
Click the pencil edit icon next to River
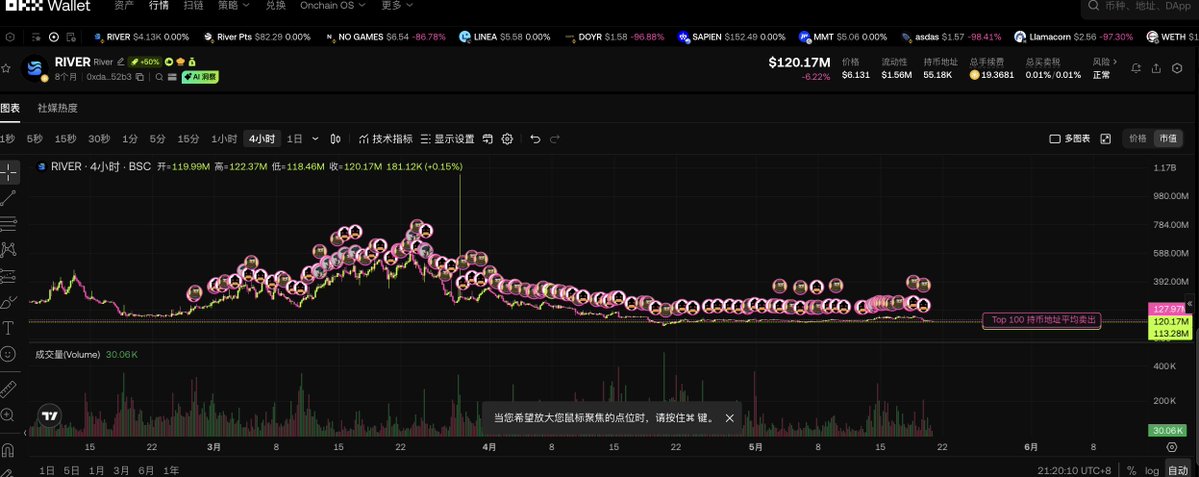tap(120, 62)
